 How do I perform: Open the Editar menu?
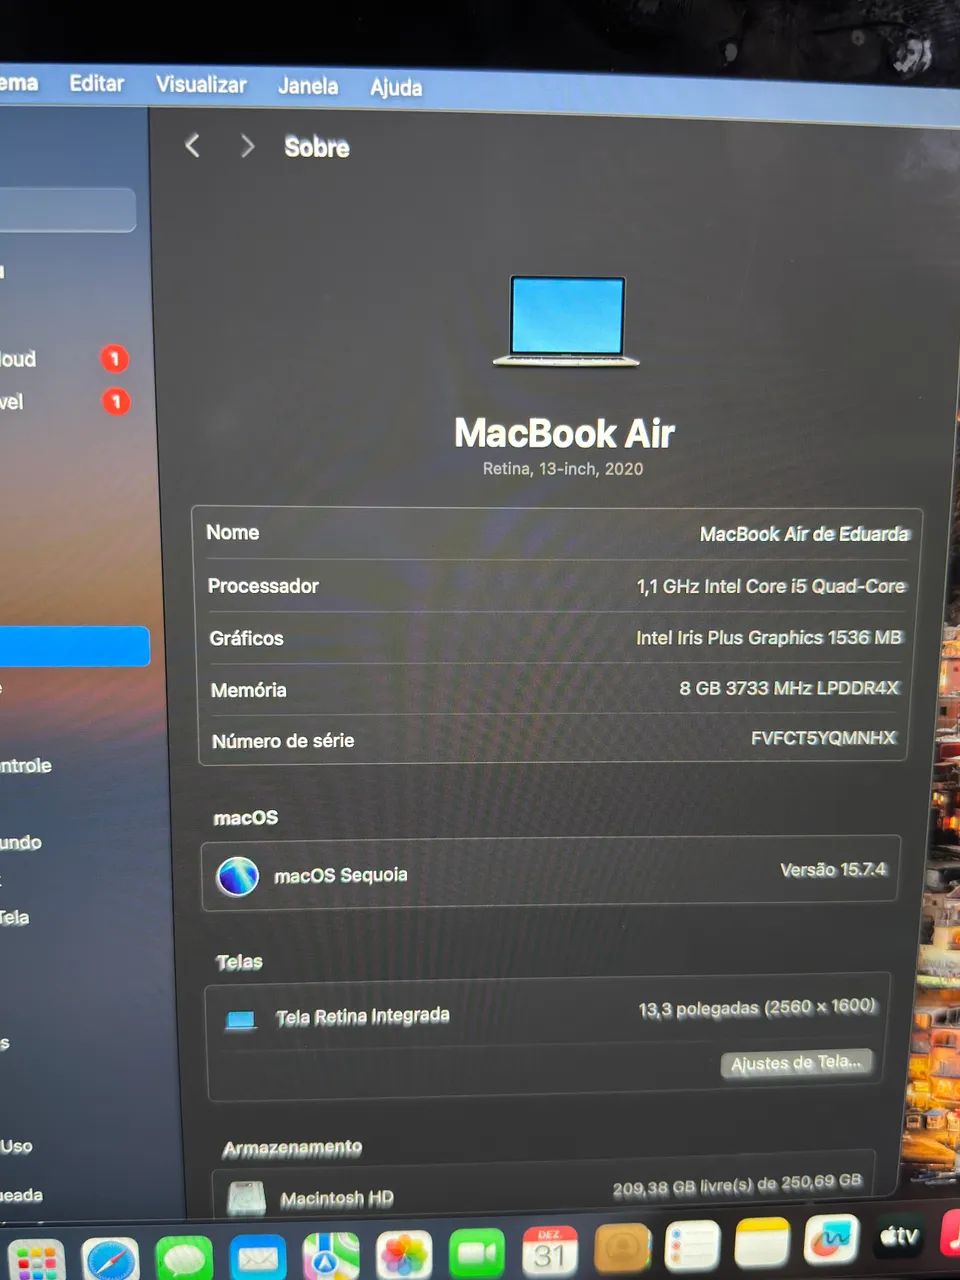click(97, 84)
